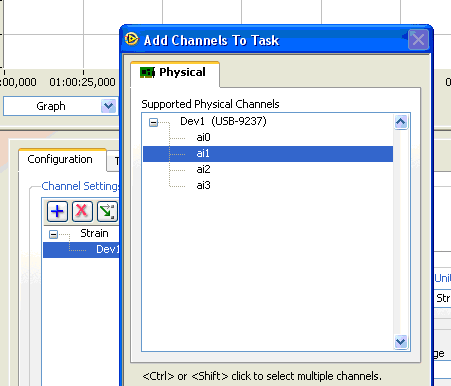The image size is (451, 386).
Task: Click the red X remove channel icon
Action: pos(82,211)
